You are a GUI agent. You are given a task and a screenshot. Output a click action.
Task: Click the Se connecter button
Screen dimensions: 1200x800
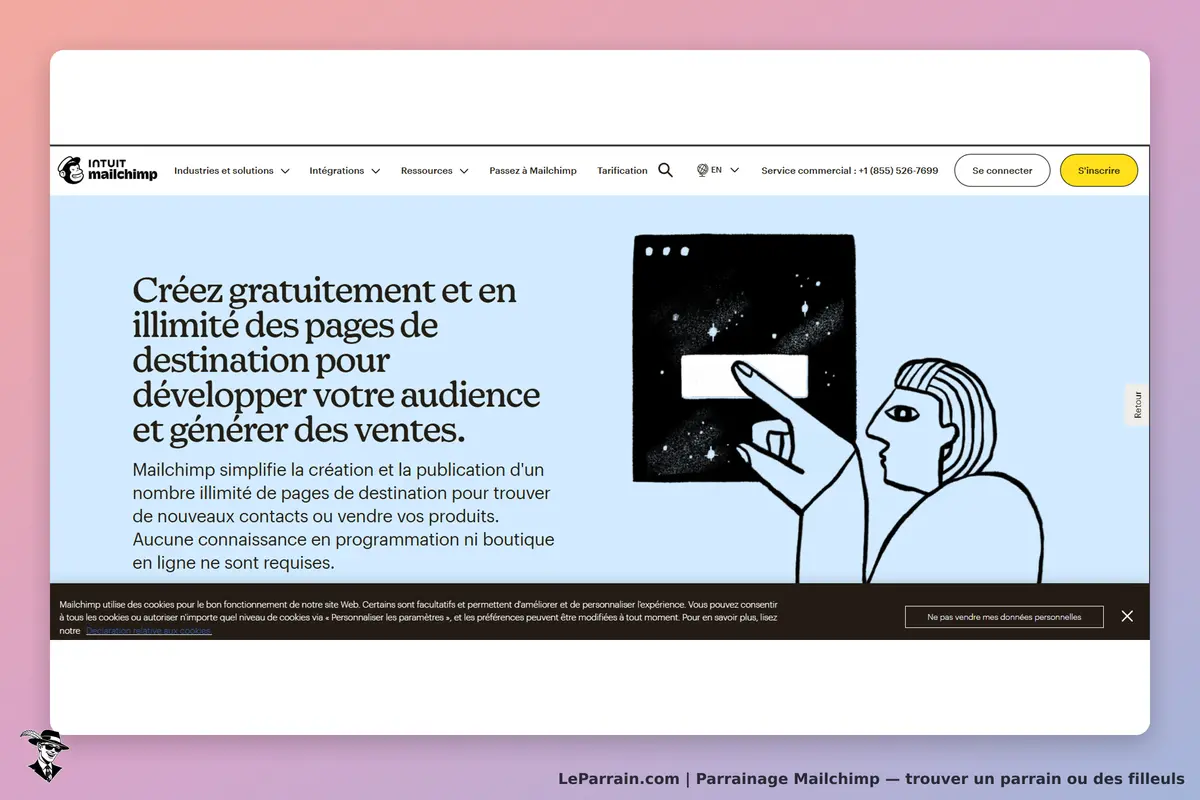click(1002, 170)
